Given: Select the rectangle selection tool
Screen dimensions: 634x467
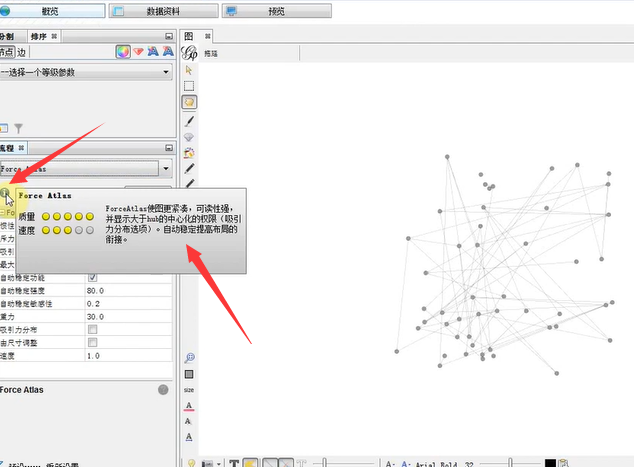Looking at the screenshot, I should point(189,86).
